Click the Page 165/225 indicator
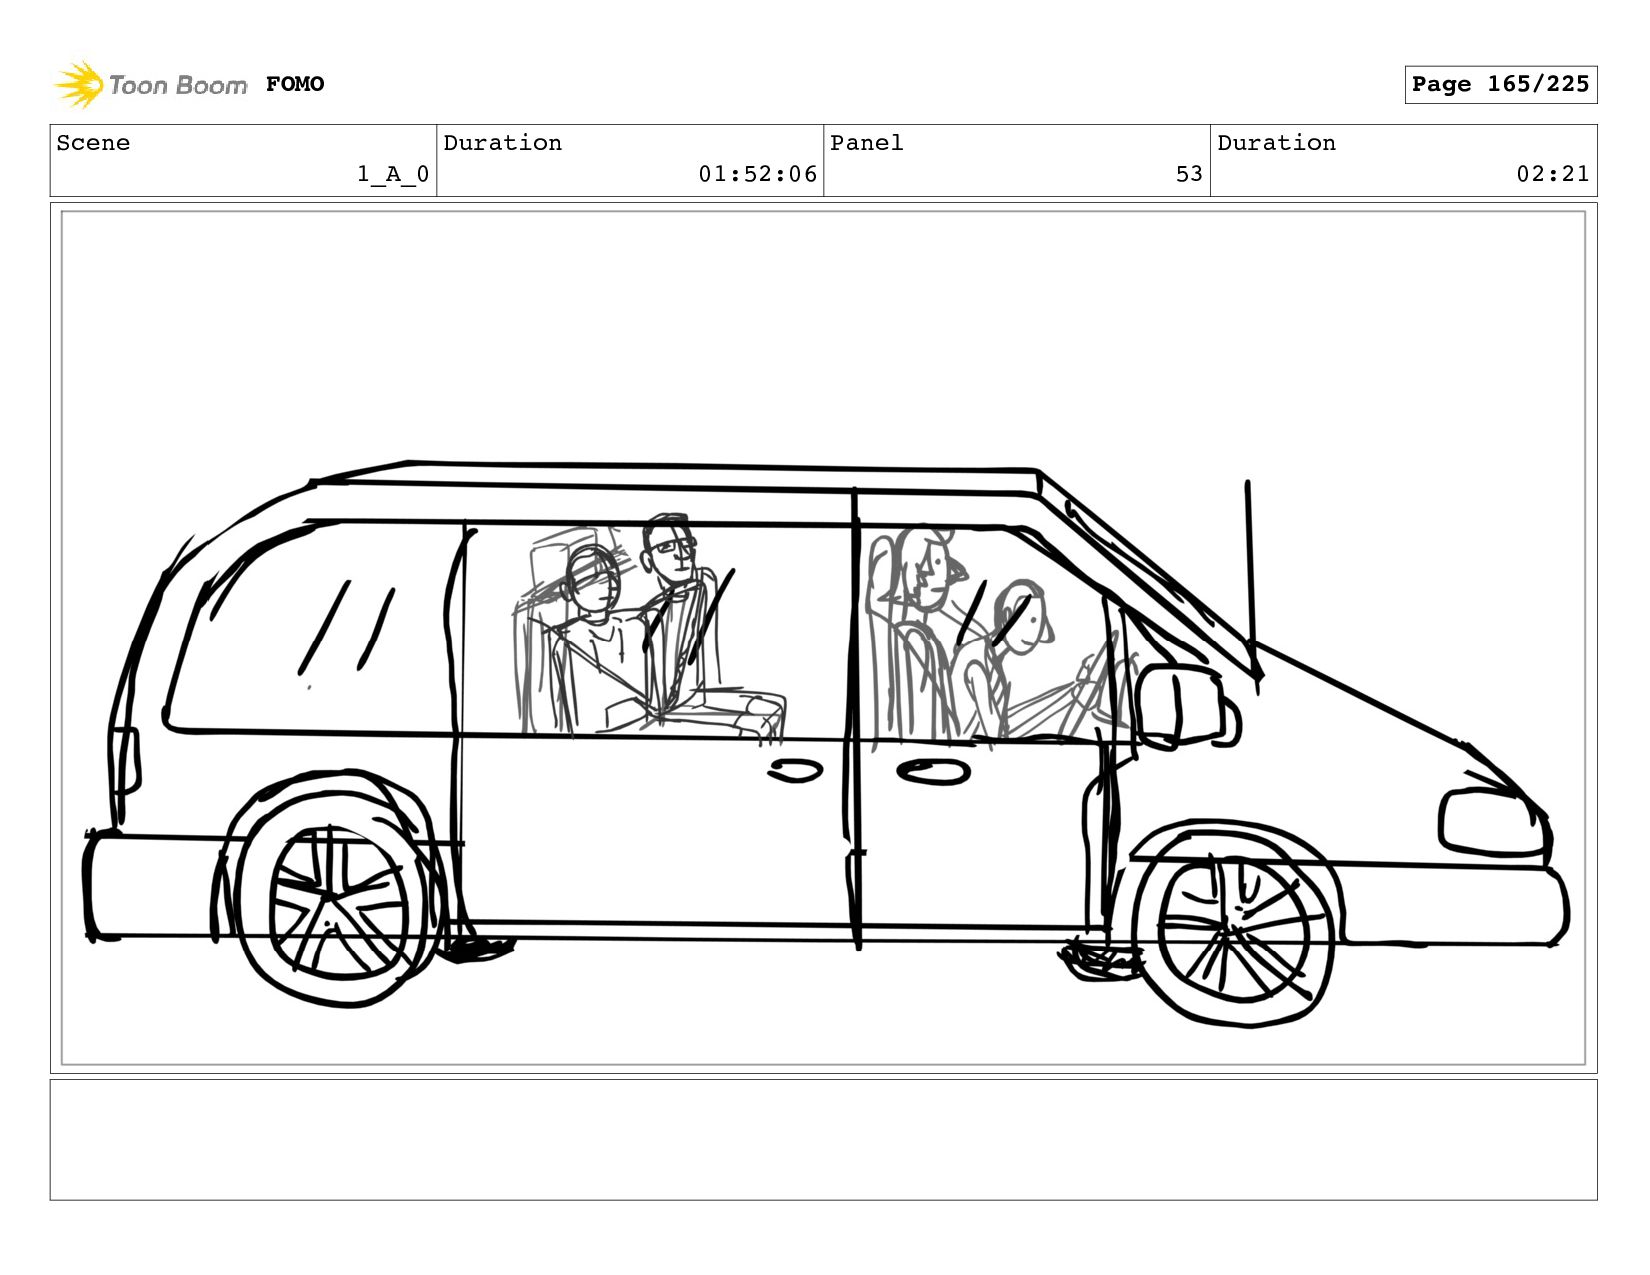 coord(1500,84)
